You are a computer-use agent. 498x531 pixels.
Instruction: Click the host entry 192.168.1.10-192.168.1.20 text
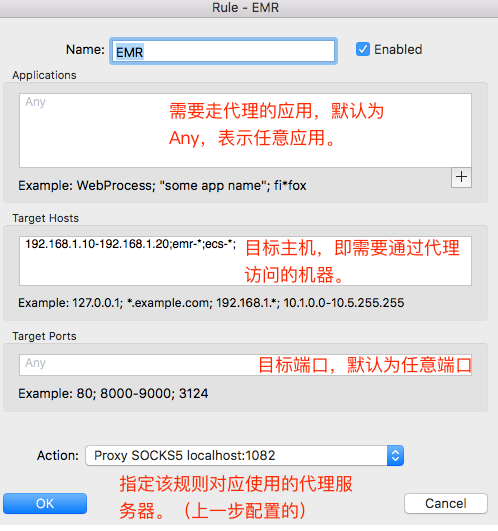[x=97, y=244]
